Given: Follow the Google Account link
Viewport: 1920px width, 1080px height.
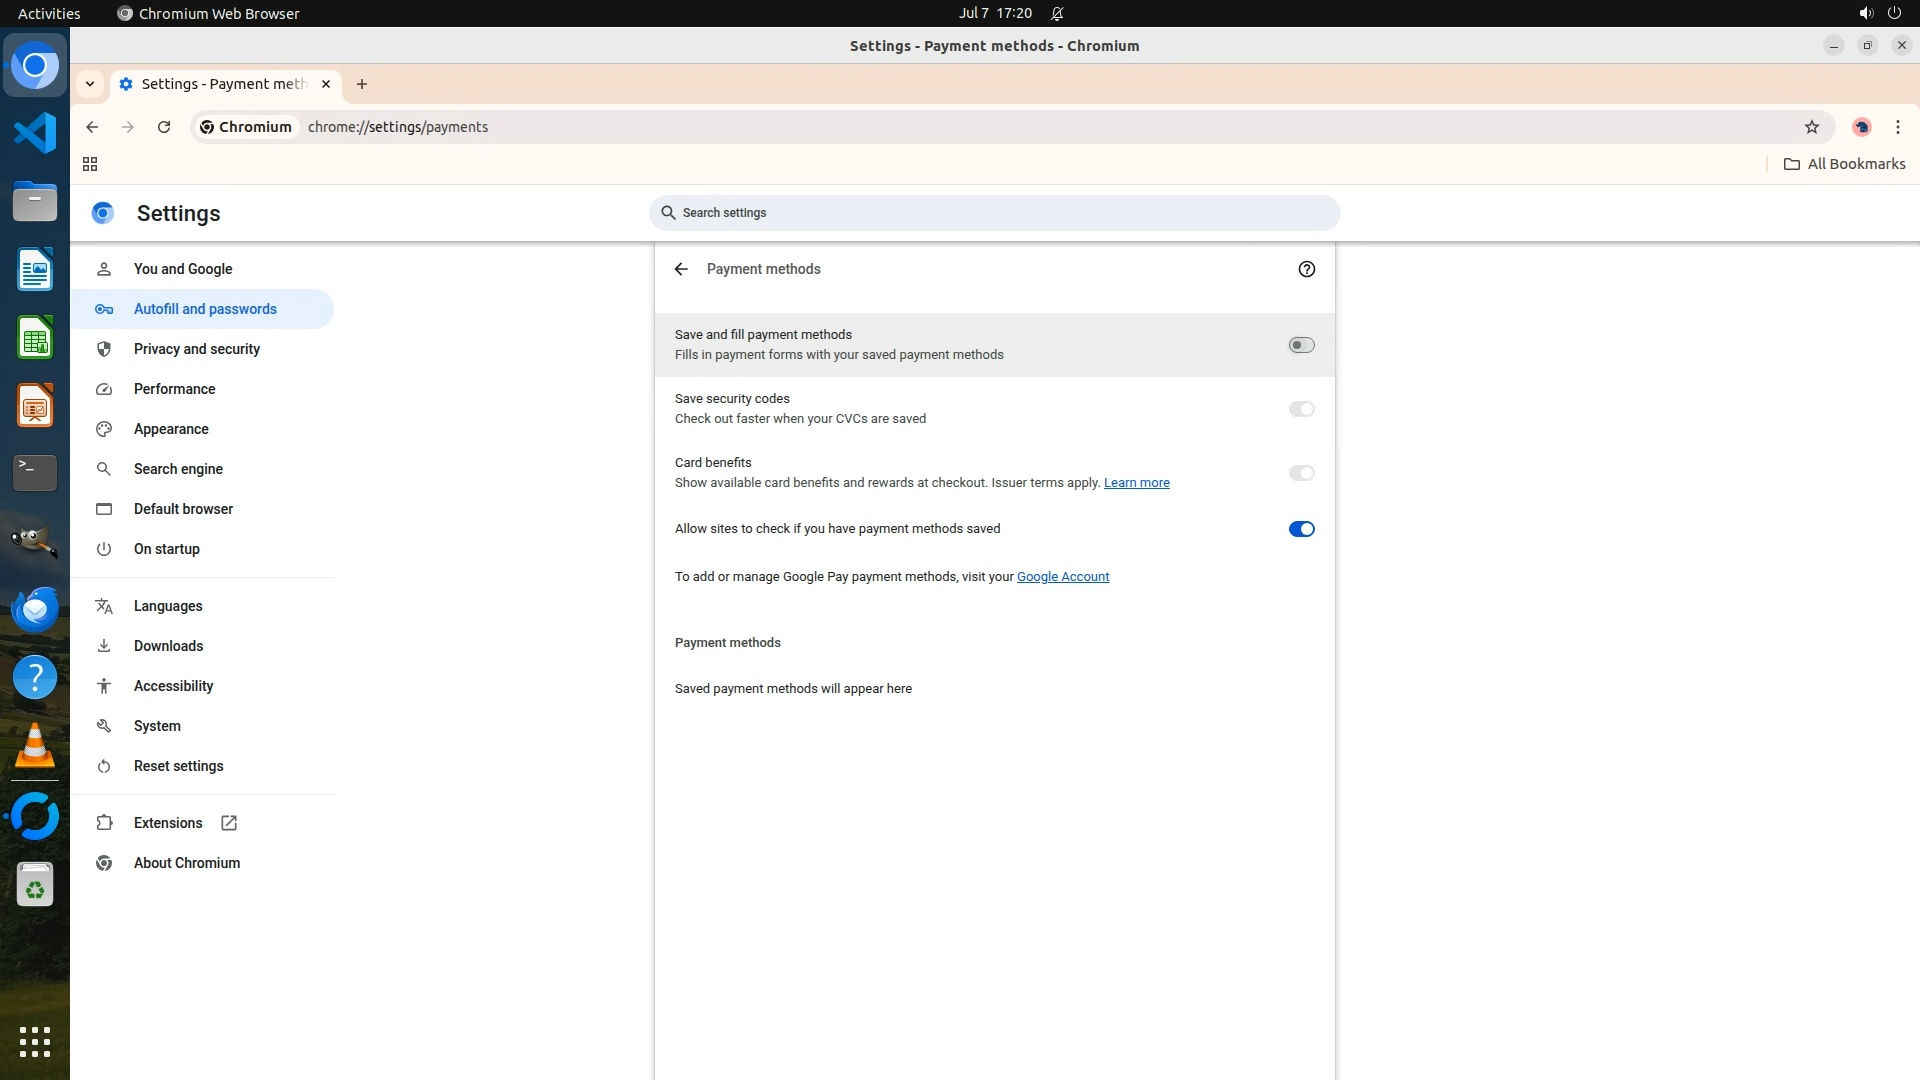Looking at the screenshot, I should coord(1062,577).
